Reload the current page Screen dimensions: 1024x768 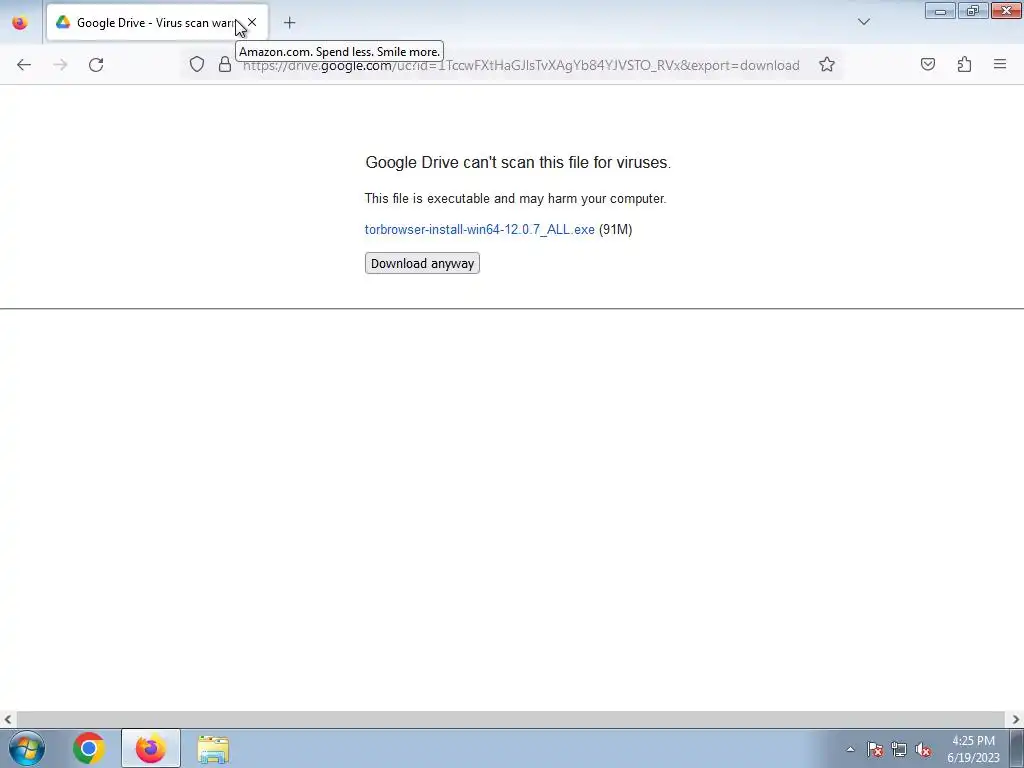[96, 65]
